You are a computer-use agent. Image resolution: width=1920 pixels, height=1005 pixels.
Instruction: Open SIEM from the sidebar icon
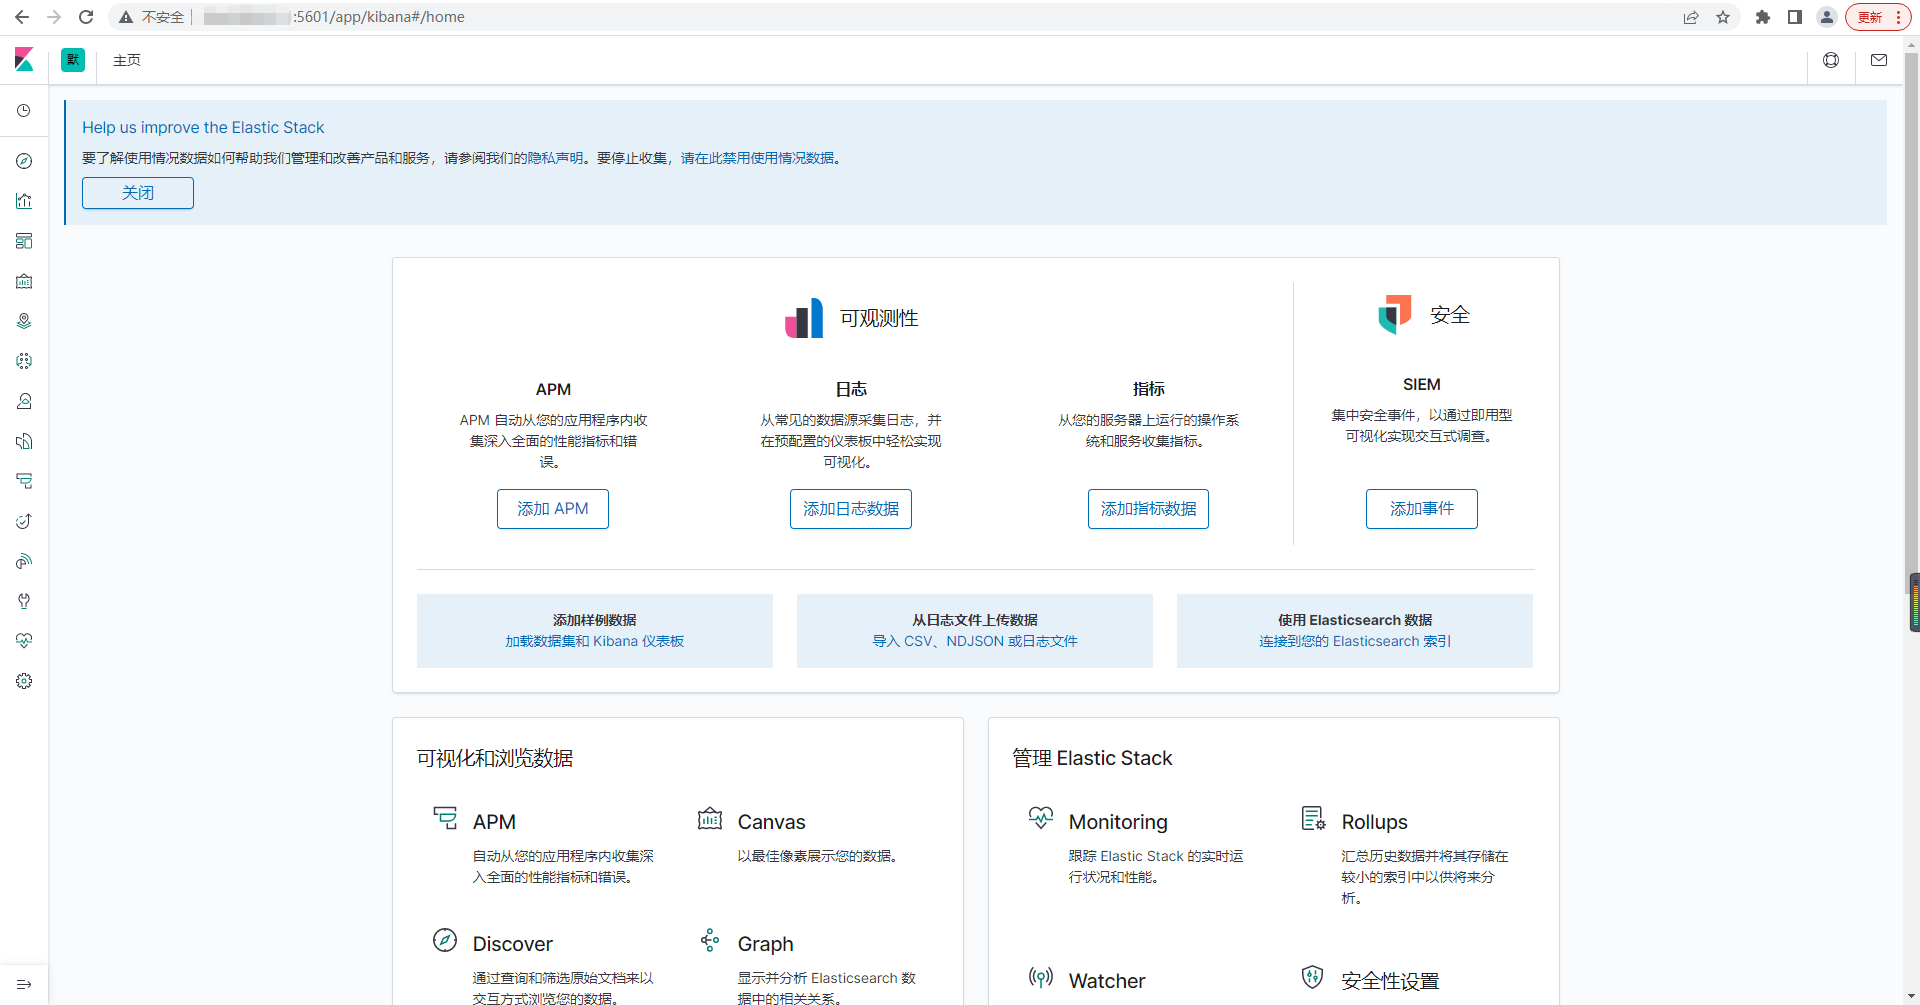tap(24, 561)
